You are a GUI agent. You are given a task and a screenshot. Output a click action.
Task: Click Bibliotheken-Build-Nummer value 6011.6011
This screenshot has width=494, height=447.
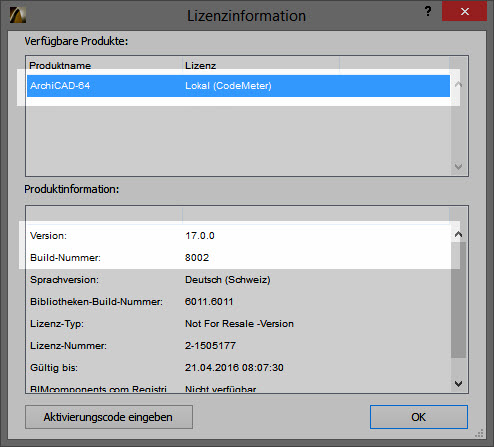tap(209, 302)
